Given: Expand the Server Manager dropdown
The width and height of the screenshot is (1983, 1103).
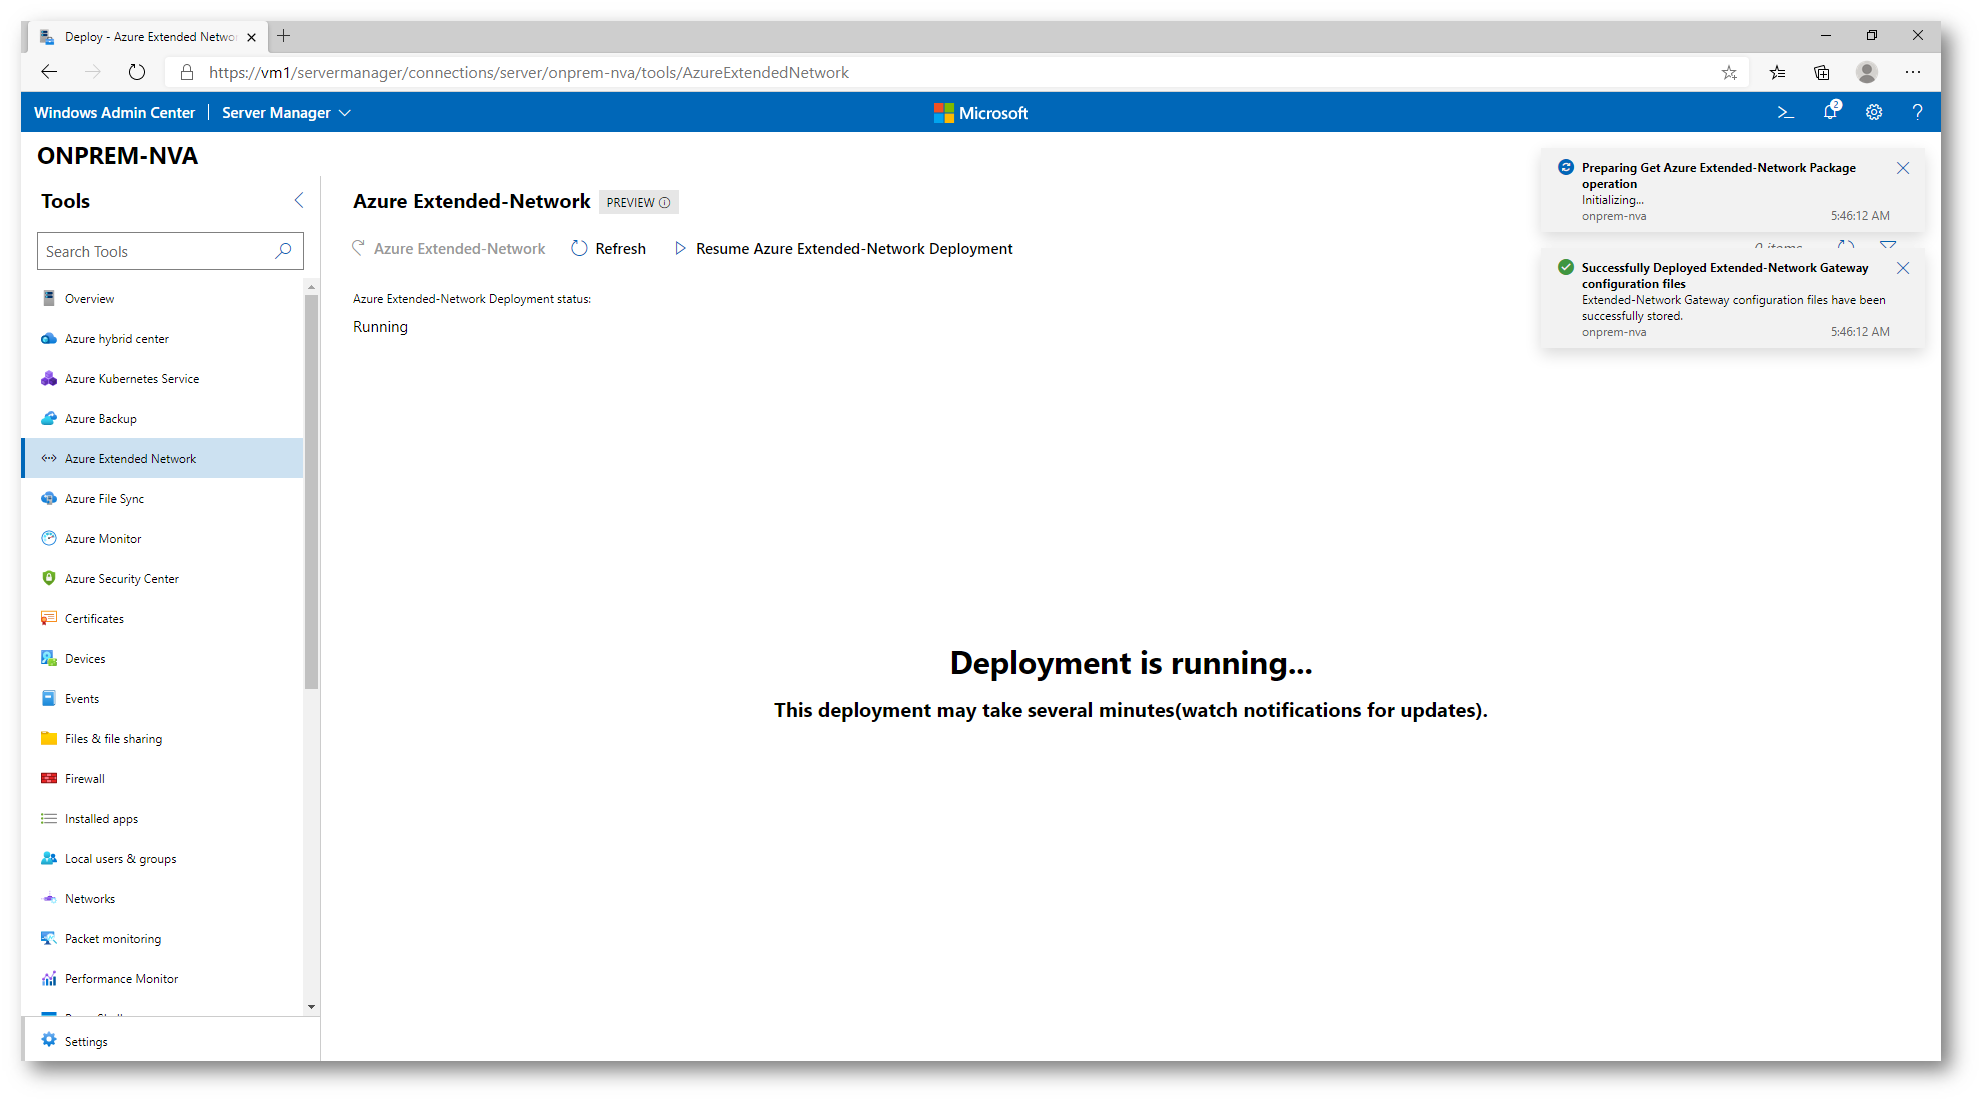Looking at the screenshot, I should click(286, 113).
